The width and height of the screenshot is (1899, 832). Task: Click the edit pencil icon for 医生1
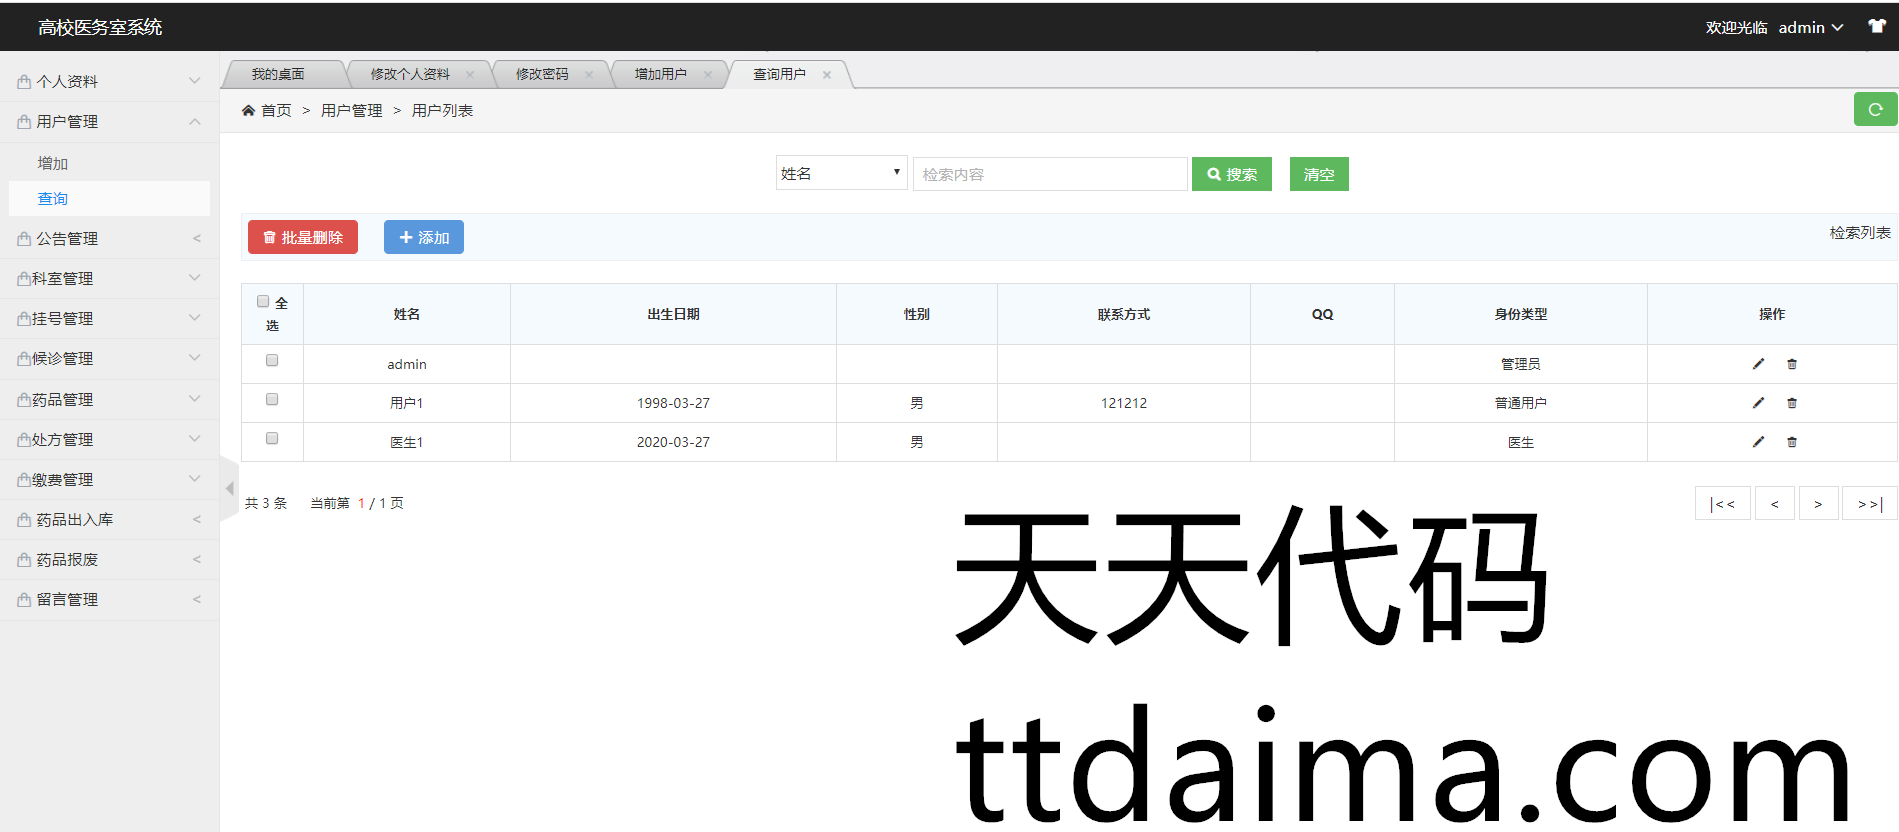(1758, 442)
